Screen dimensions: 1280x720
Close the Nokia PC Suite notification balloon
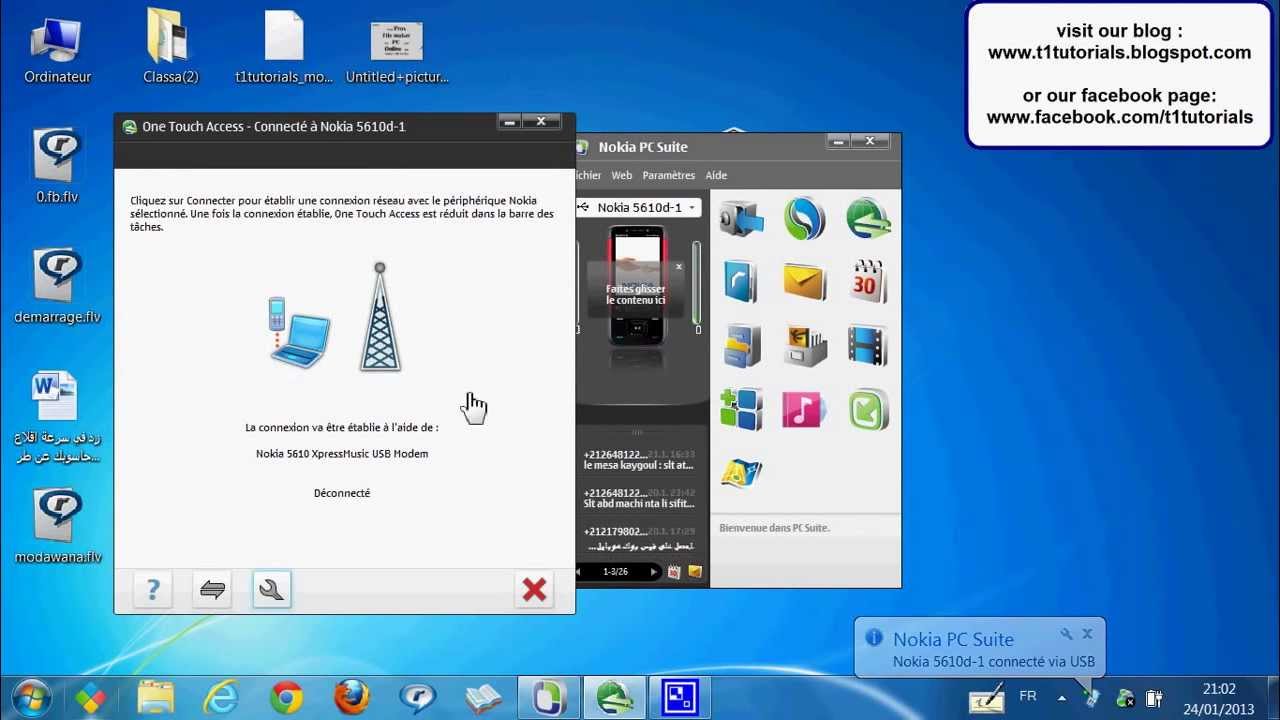pyautogui.click(x=1087, y=634)
